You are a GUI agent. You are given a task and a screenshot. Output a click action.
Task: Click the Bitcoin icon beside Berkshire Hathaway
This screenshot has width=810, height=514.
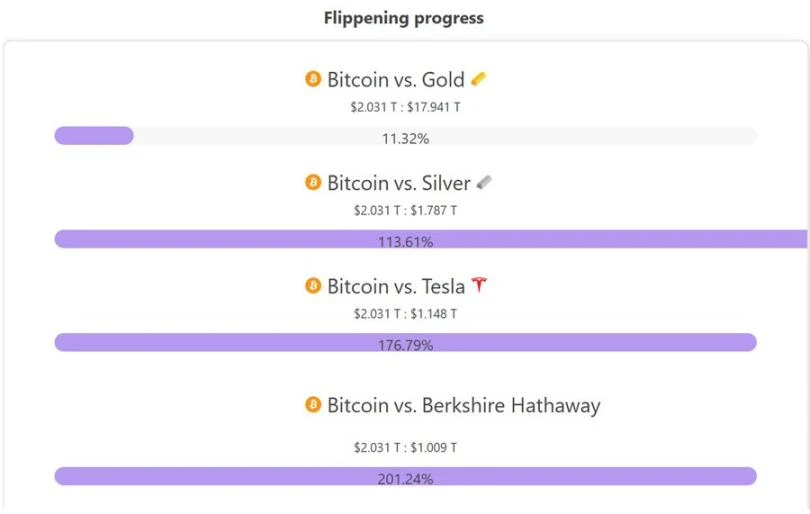click(x=313, y=405)
